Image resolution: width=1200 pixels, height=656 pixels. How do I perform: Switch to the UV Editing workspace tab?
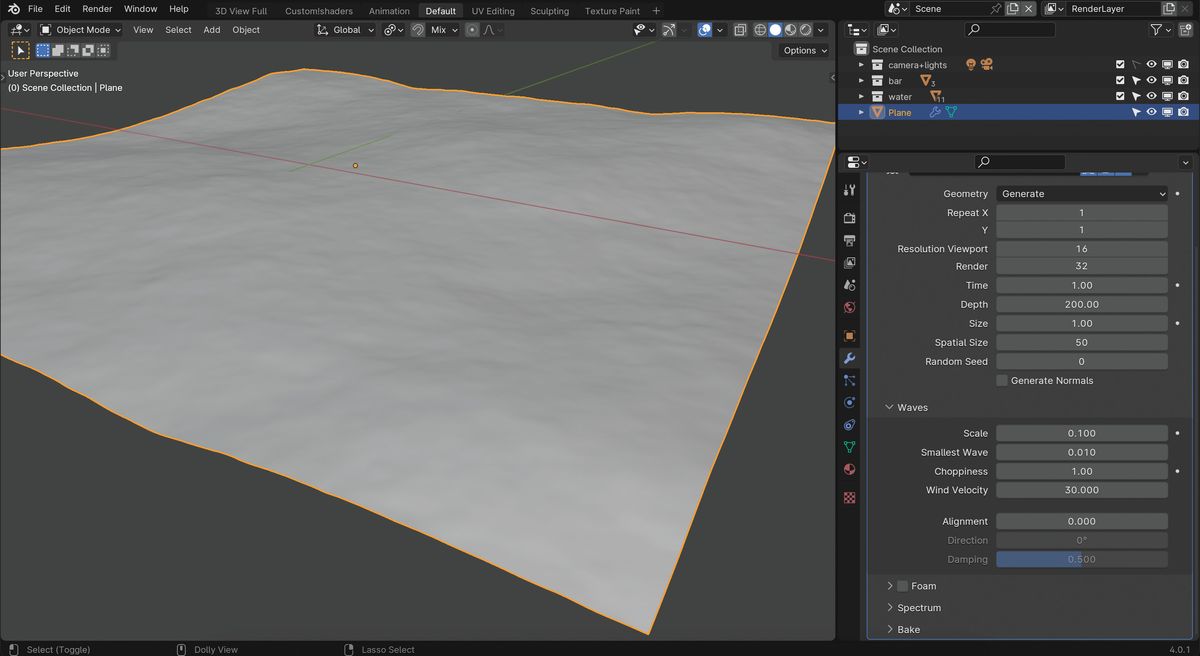pyautogui.click(x=493, y=10)
